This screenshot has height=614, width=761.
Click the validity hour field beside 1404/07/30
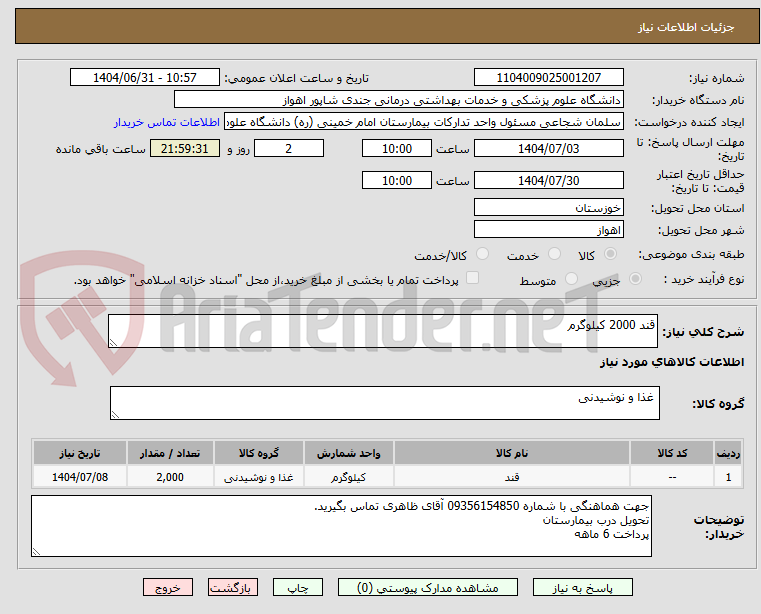coord(397,181)
